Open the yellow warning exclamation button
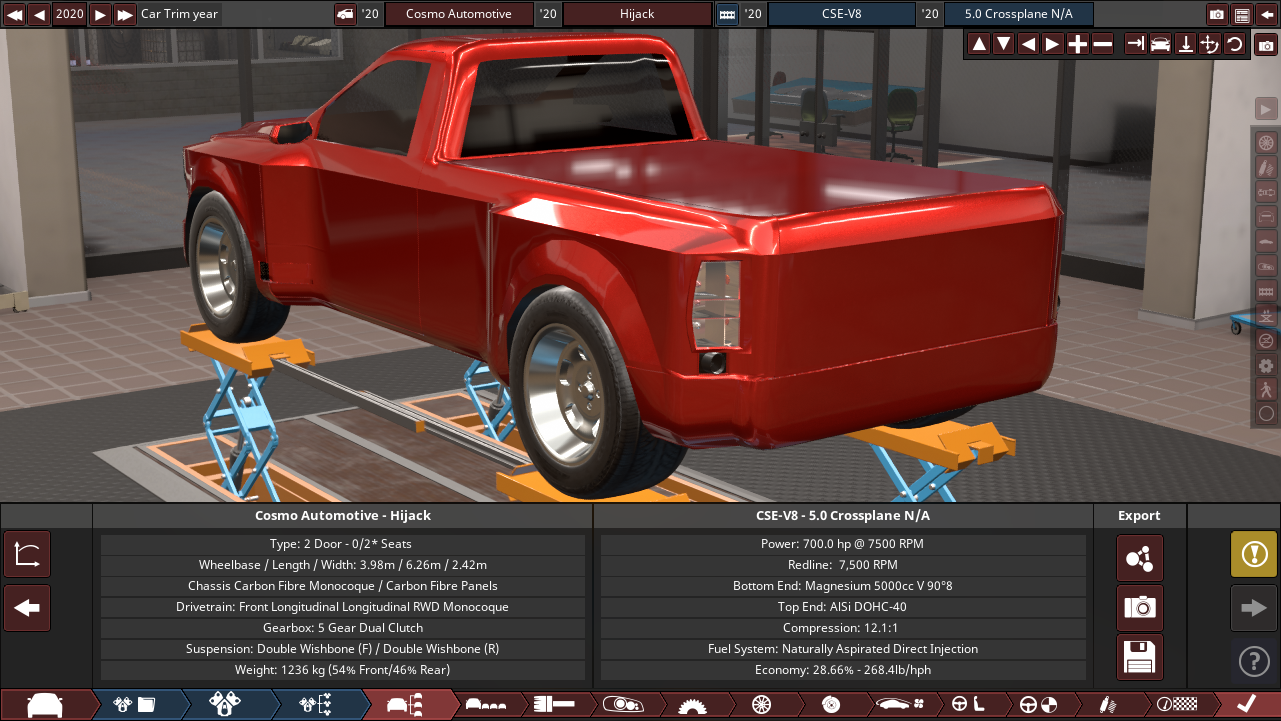Image resolution: width=1281 pixels, height=721 pixels. tap(1254, 554)
